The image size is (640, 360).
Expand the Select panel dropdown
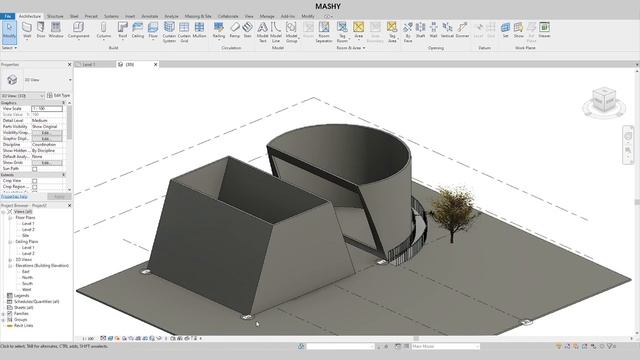(9, 48)
